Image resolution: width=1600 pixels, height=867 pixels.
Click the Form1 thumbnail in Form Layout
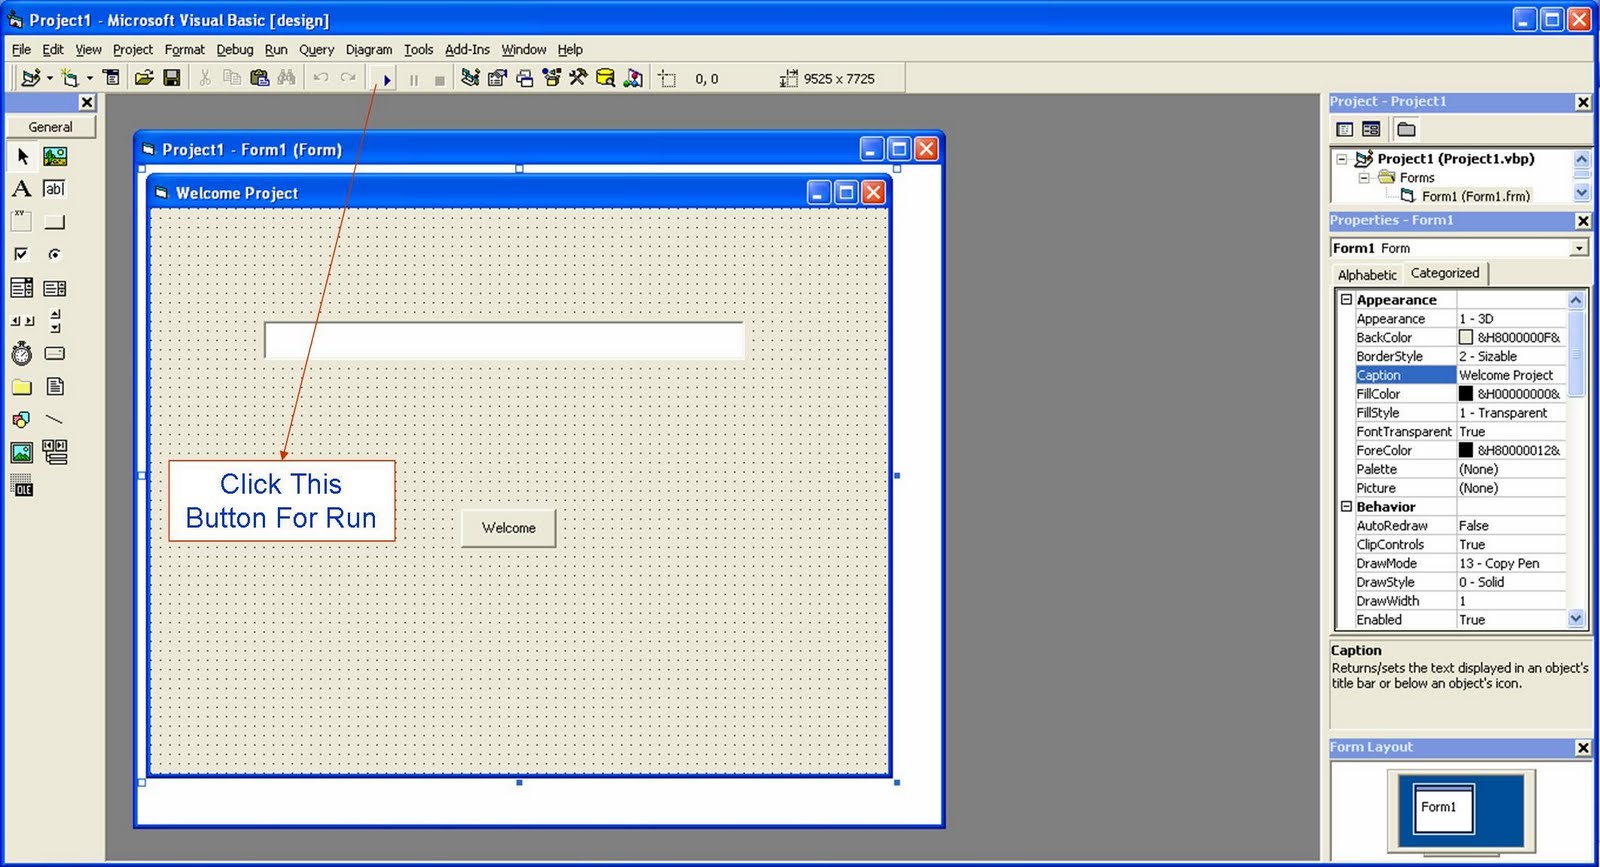(1443, 808)
